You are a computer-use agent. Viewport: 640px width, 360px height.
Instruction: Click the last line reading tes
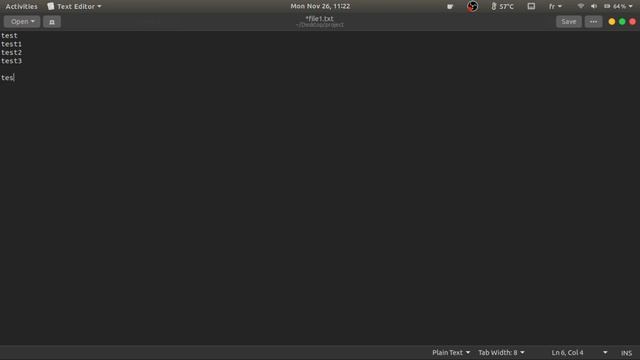(x=7, y=78)
